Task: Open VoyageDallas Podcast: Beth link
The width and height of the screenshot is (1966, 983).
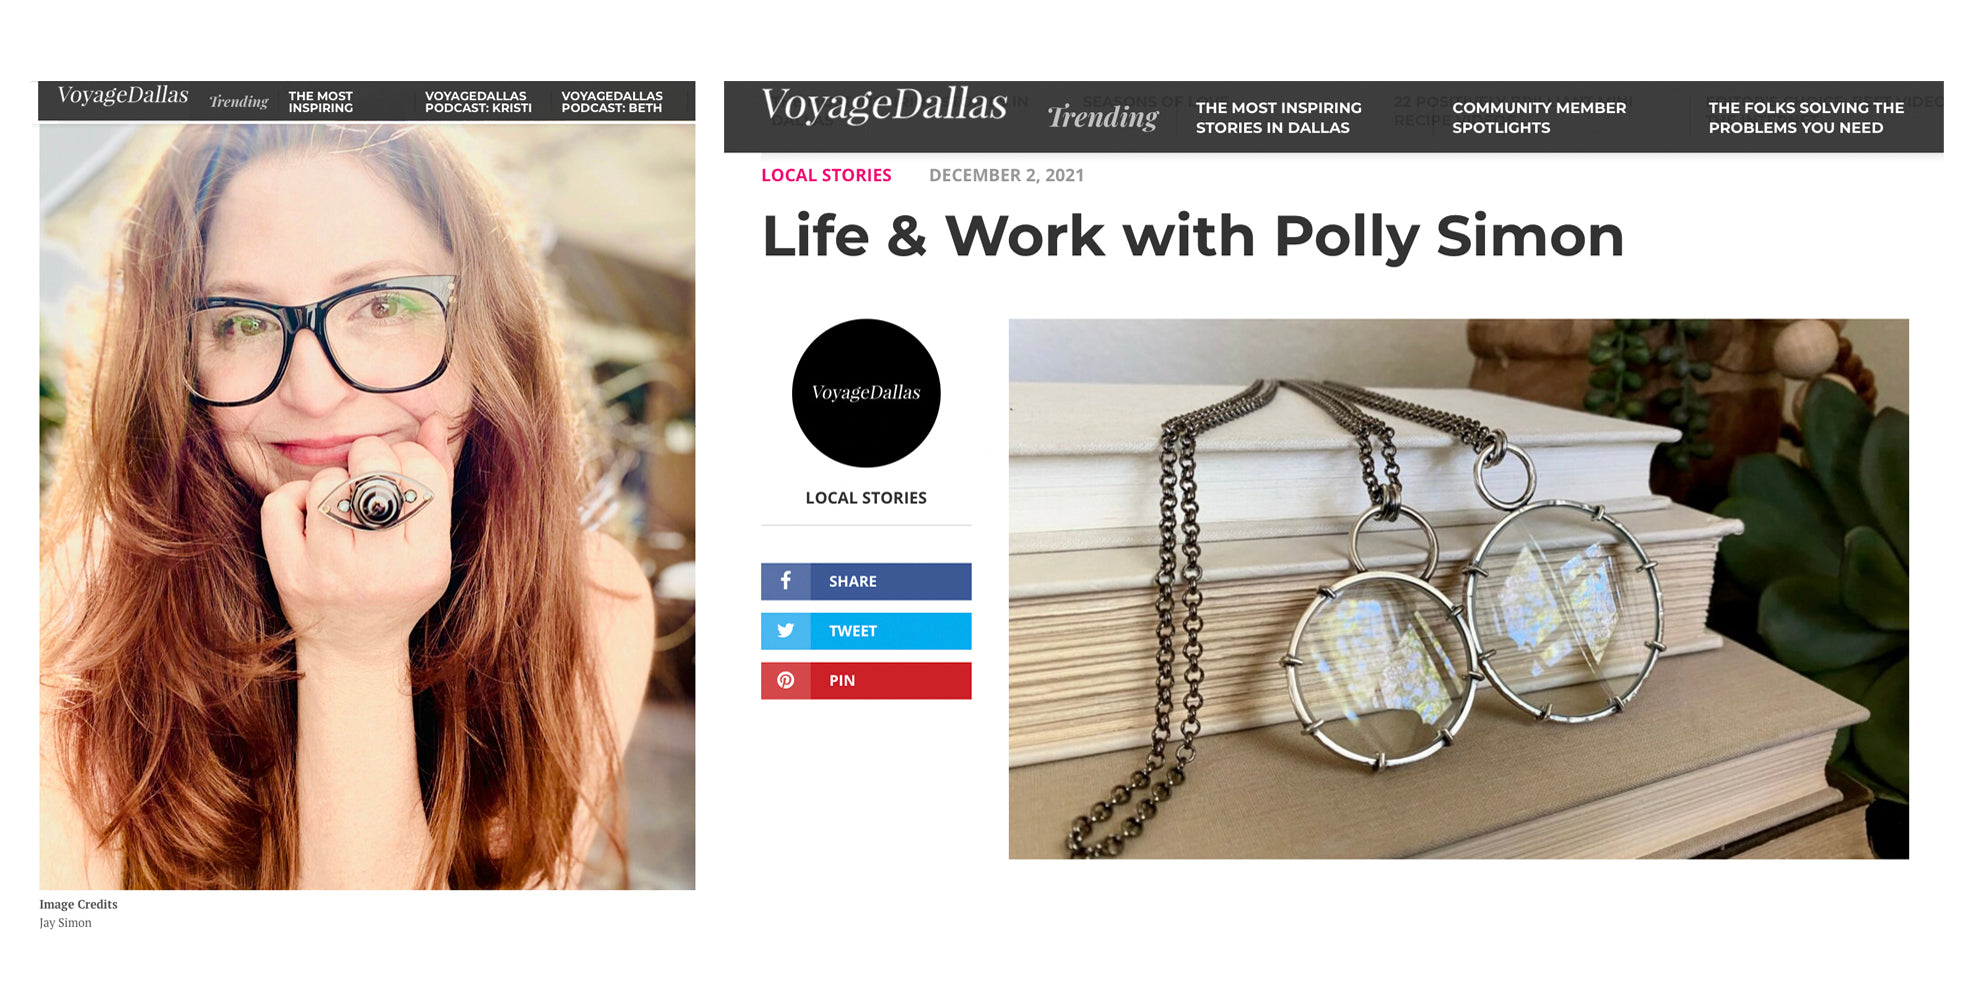Action: pyautogui.click(x=612, y=102)
